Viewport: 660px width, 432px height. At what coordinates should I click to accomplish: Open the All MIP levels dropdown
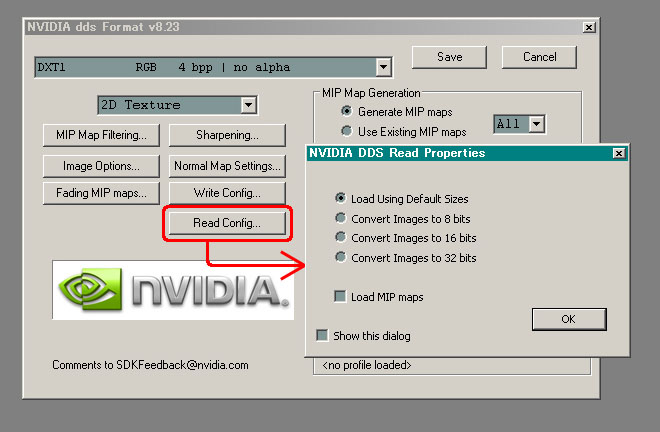[537, 124]
